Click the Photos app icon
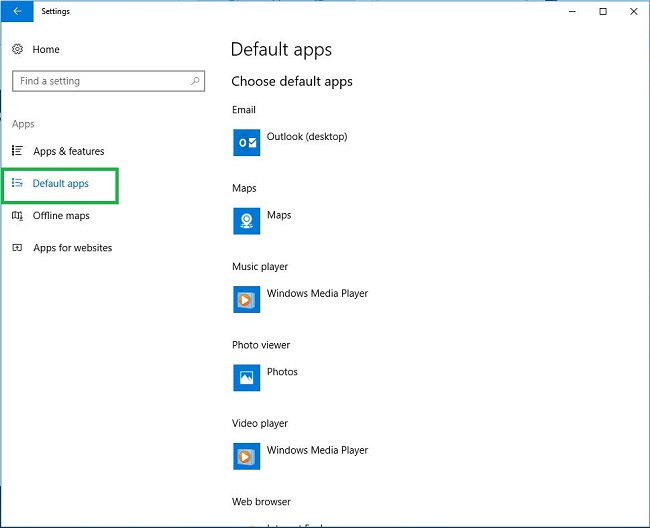 pos(246,377)
